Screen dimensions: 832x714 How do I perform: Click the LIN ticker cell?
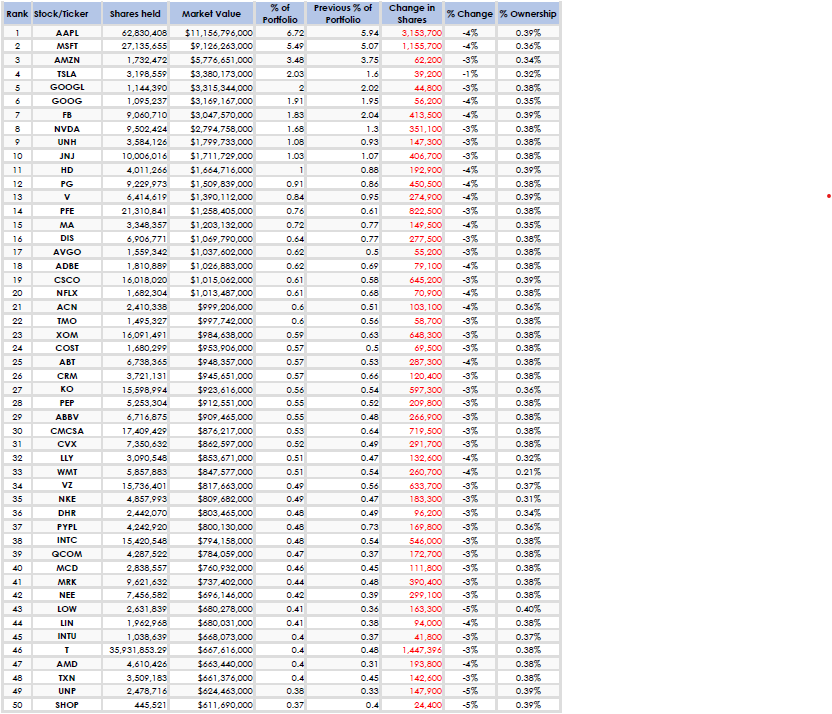67,623
